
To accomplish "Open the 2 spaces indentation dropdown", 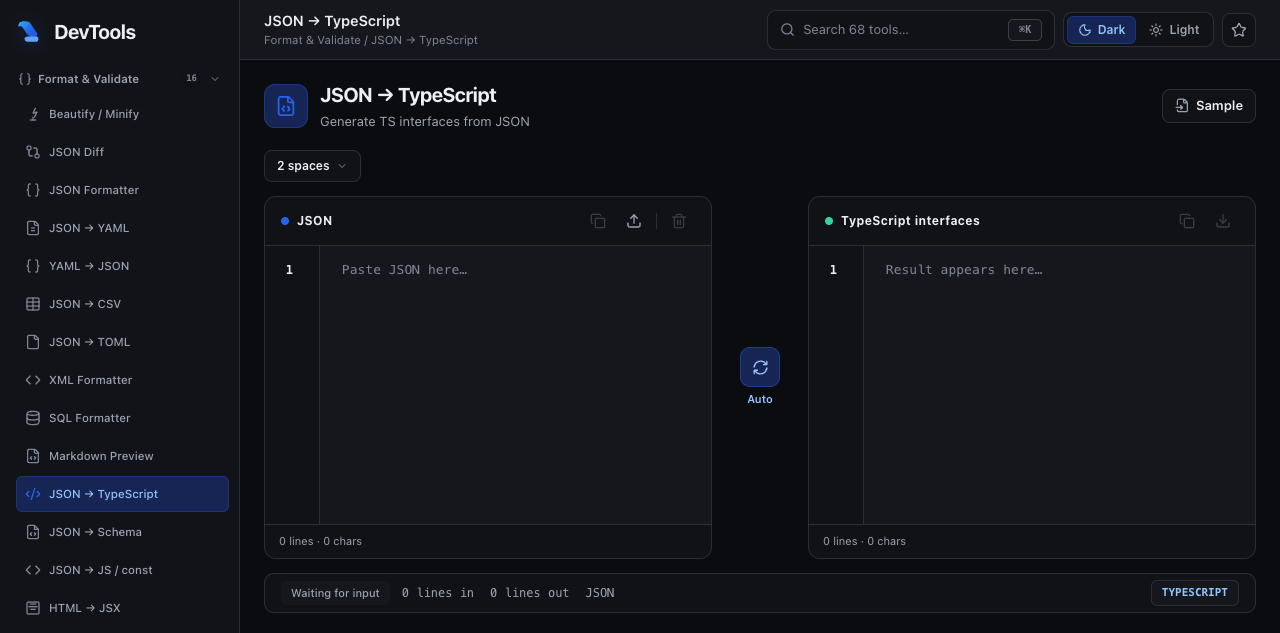I will tap(312, 166).
